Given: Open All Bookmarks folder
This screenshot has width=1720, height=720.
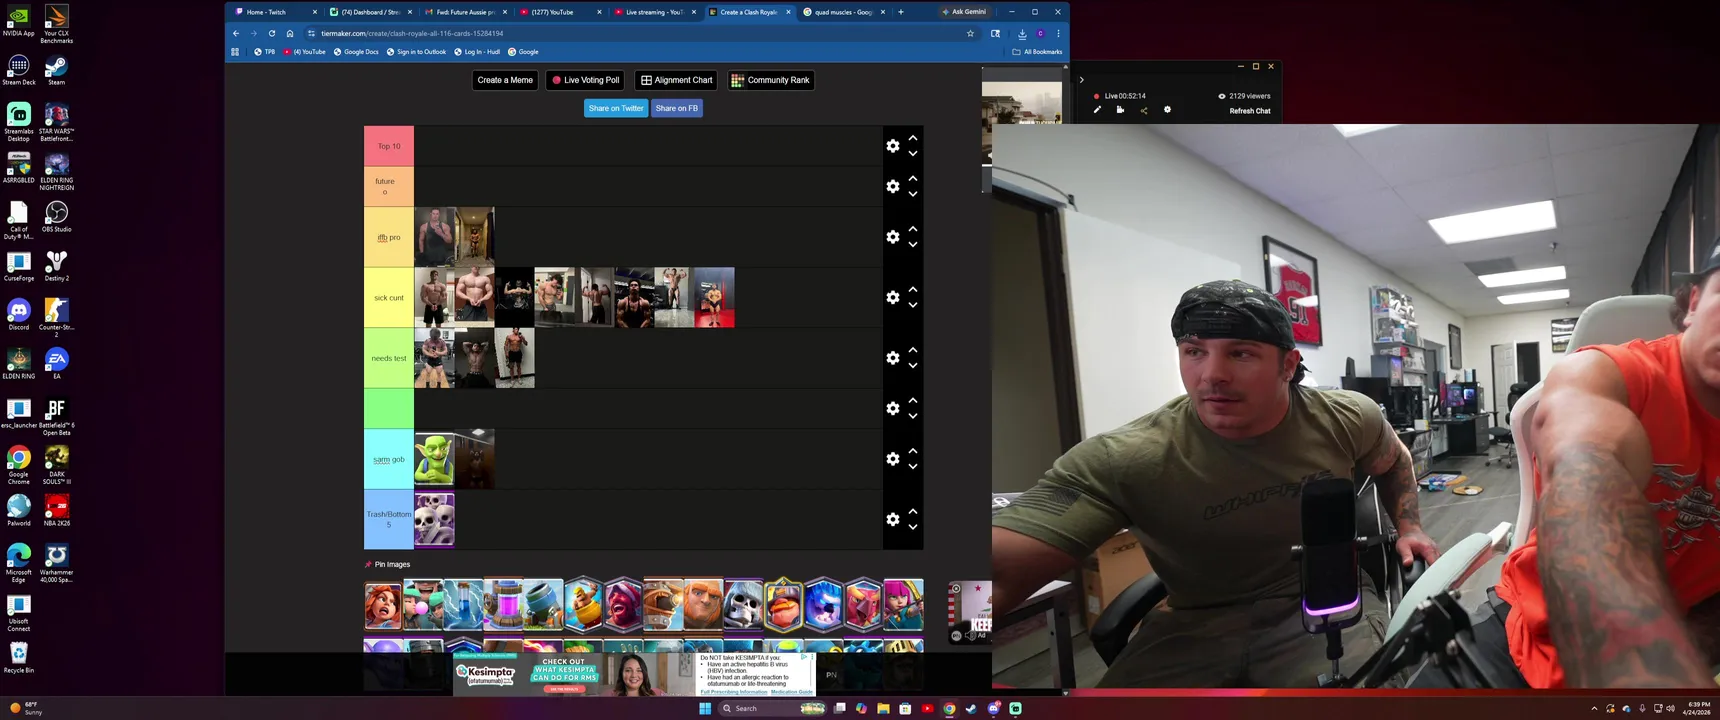Looking at the screenshot, I should 1037,52.
